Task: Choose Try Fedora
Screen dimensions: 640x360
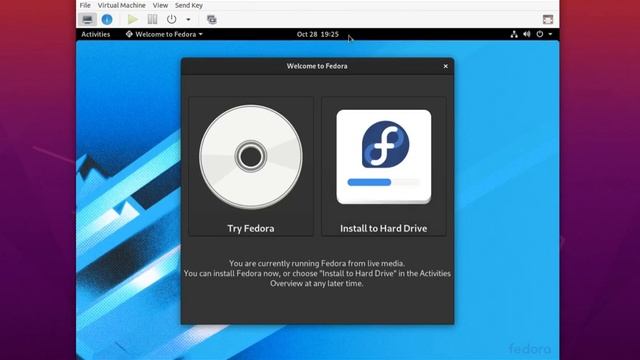Action: click(251, 166)
